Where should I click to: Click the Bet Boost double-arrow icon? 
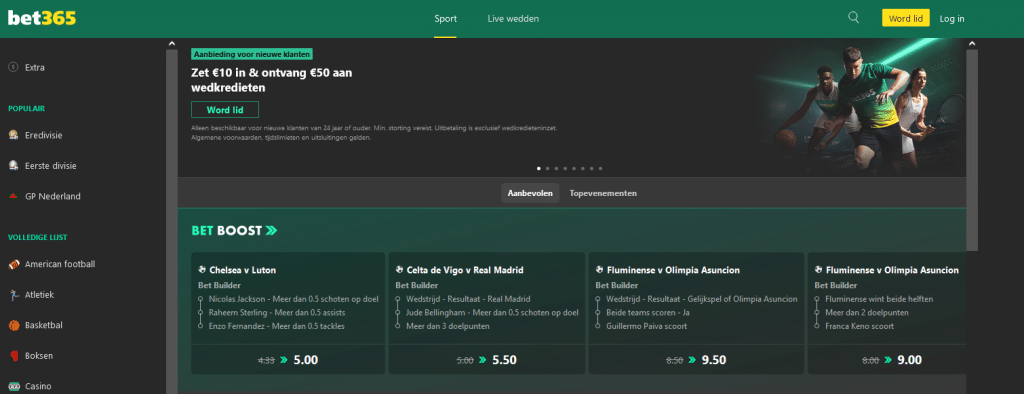tap(272, 230)
